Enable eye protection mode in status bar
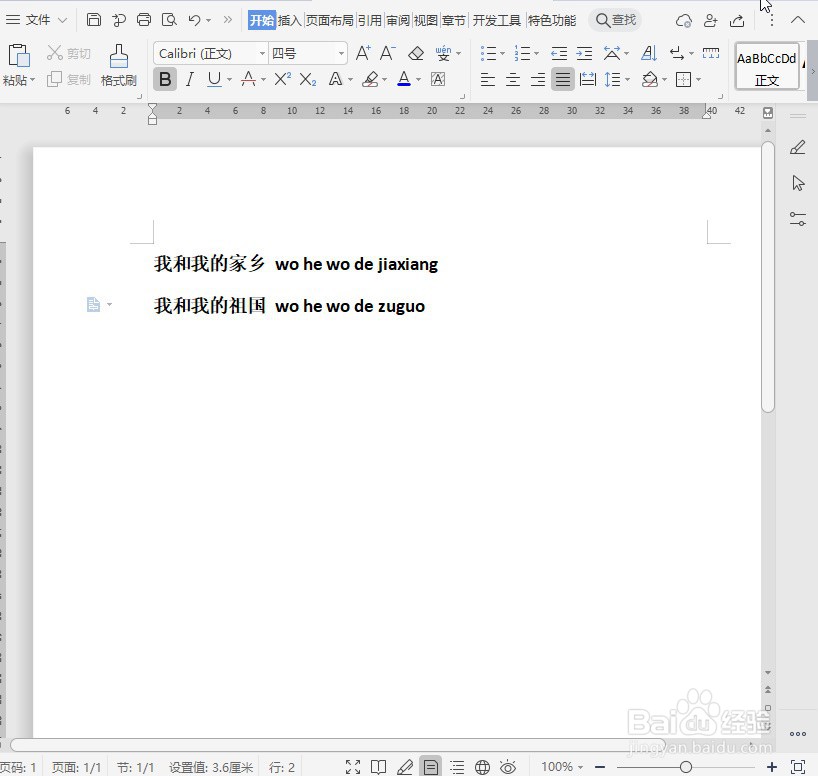This screenshot has height=776, width=818. coord(508,766)
